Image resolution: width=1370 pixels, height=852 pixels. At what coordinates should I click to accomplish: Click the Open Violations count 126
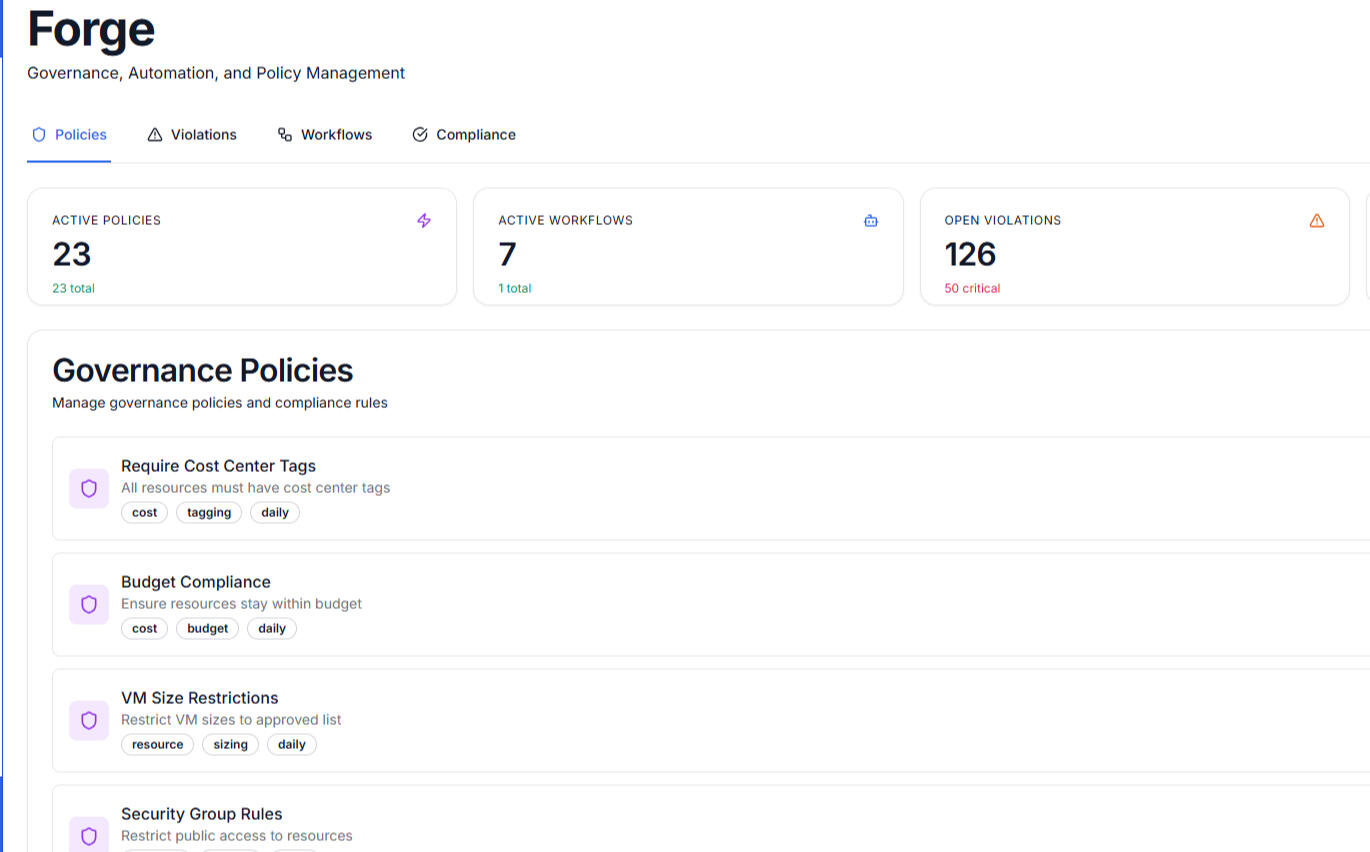tap(970, 254)
